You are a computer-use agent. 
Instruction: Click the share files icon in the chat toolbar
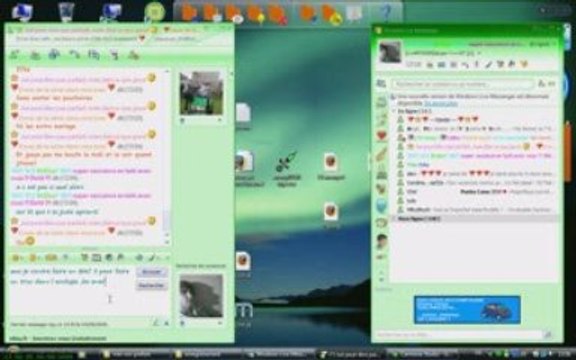(x=35, y=55)
